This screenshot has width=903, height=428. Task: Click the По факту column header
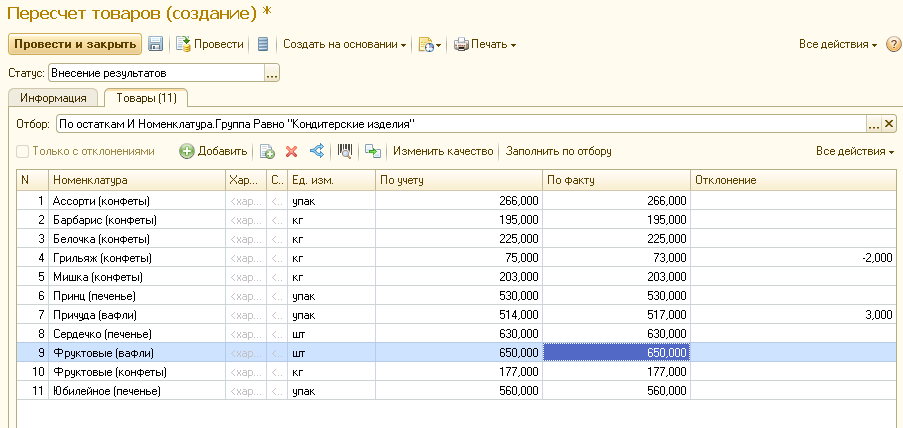pos(616,180)
